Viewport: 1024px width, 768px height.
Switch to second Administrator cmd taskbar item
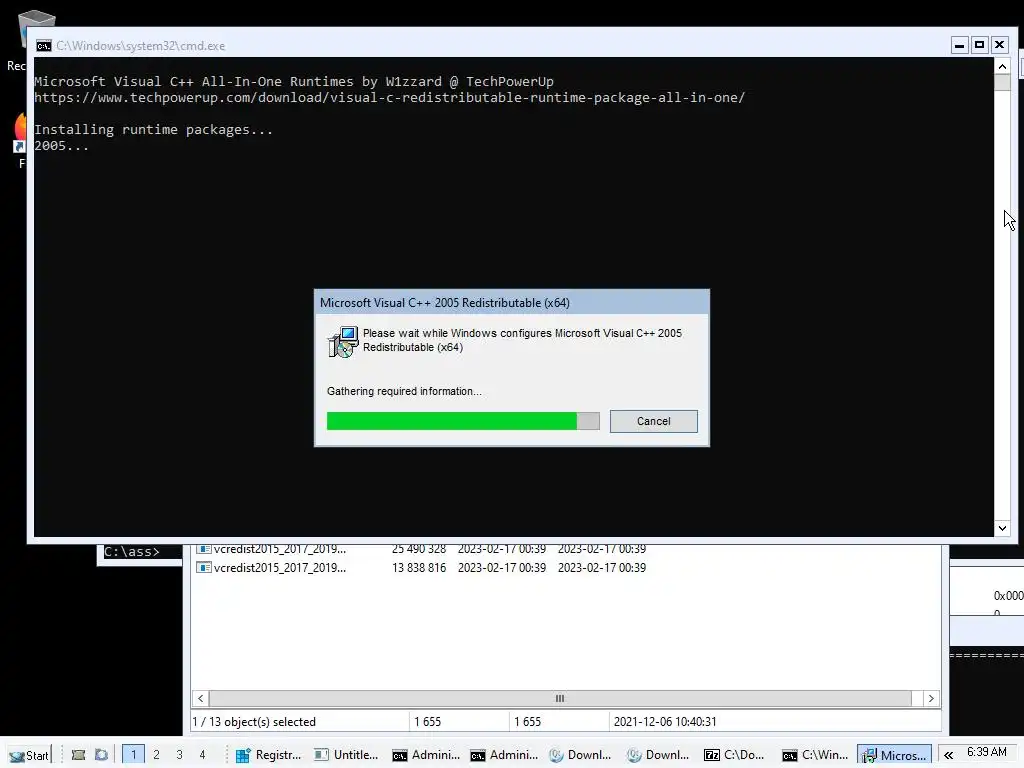(503, 755)
